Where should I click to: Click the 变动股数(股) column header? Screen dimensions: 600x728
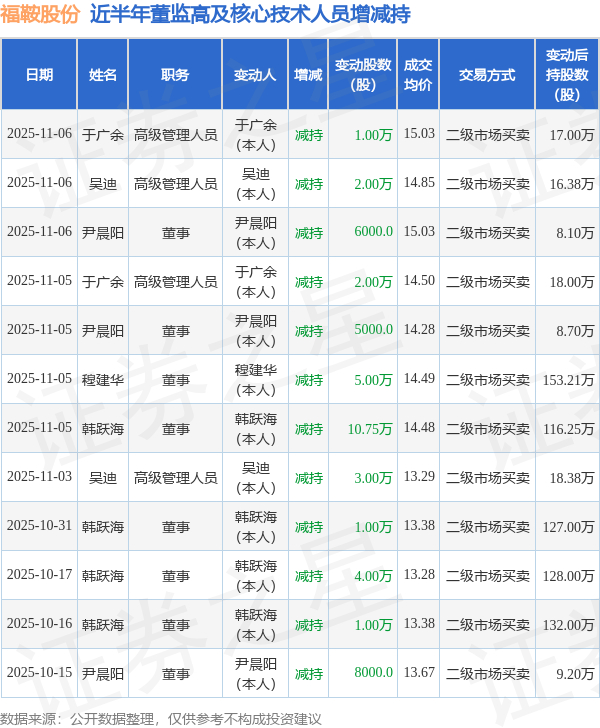363,74
